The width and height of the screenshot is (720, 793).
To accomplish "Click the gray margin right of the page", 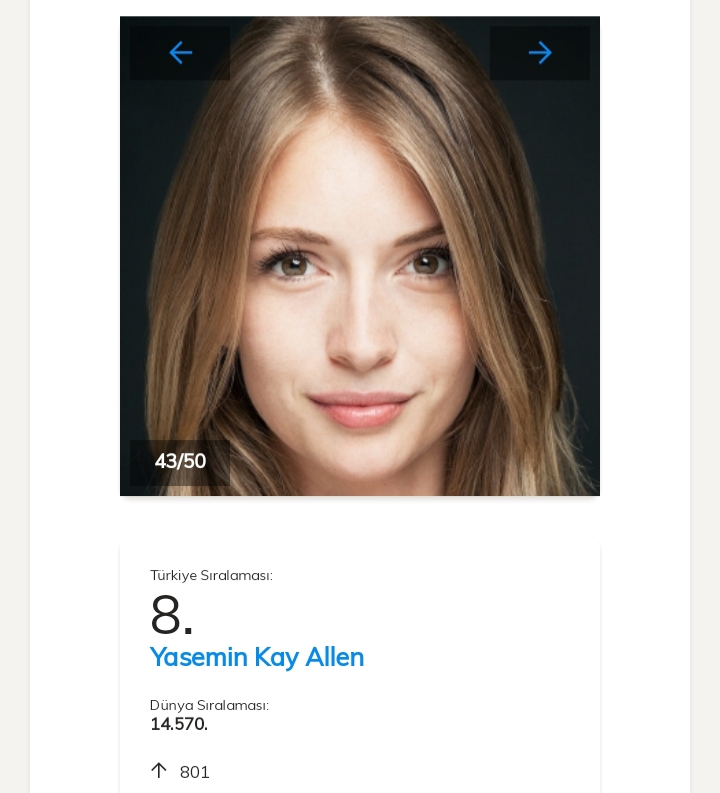I will click(705, 400).
